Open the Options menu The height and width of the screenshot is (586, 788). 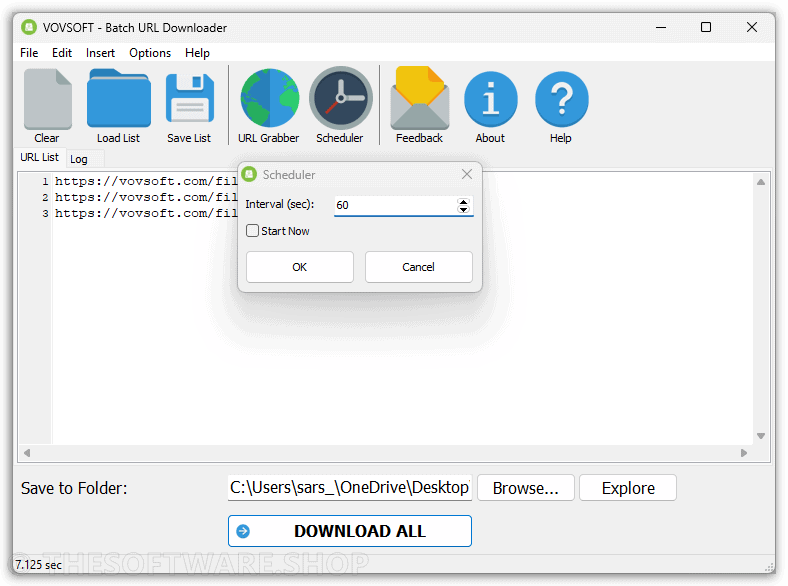[x=150, y=53]
